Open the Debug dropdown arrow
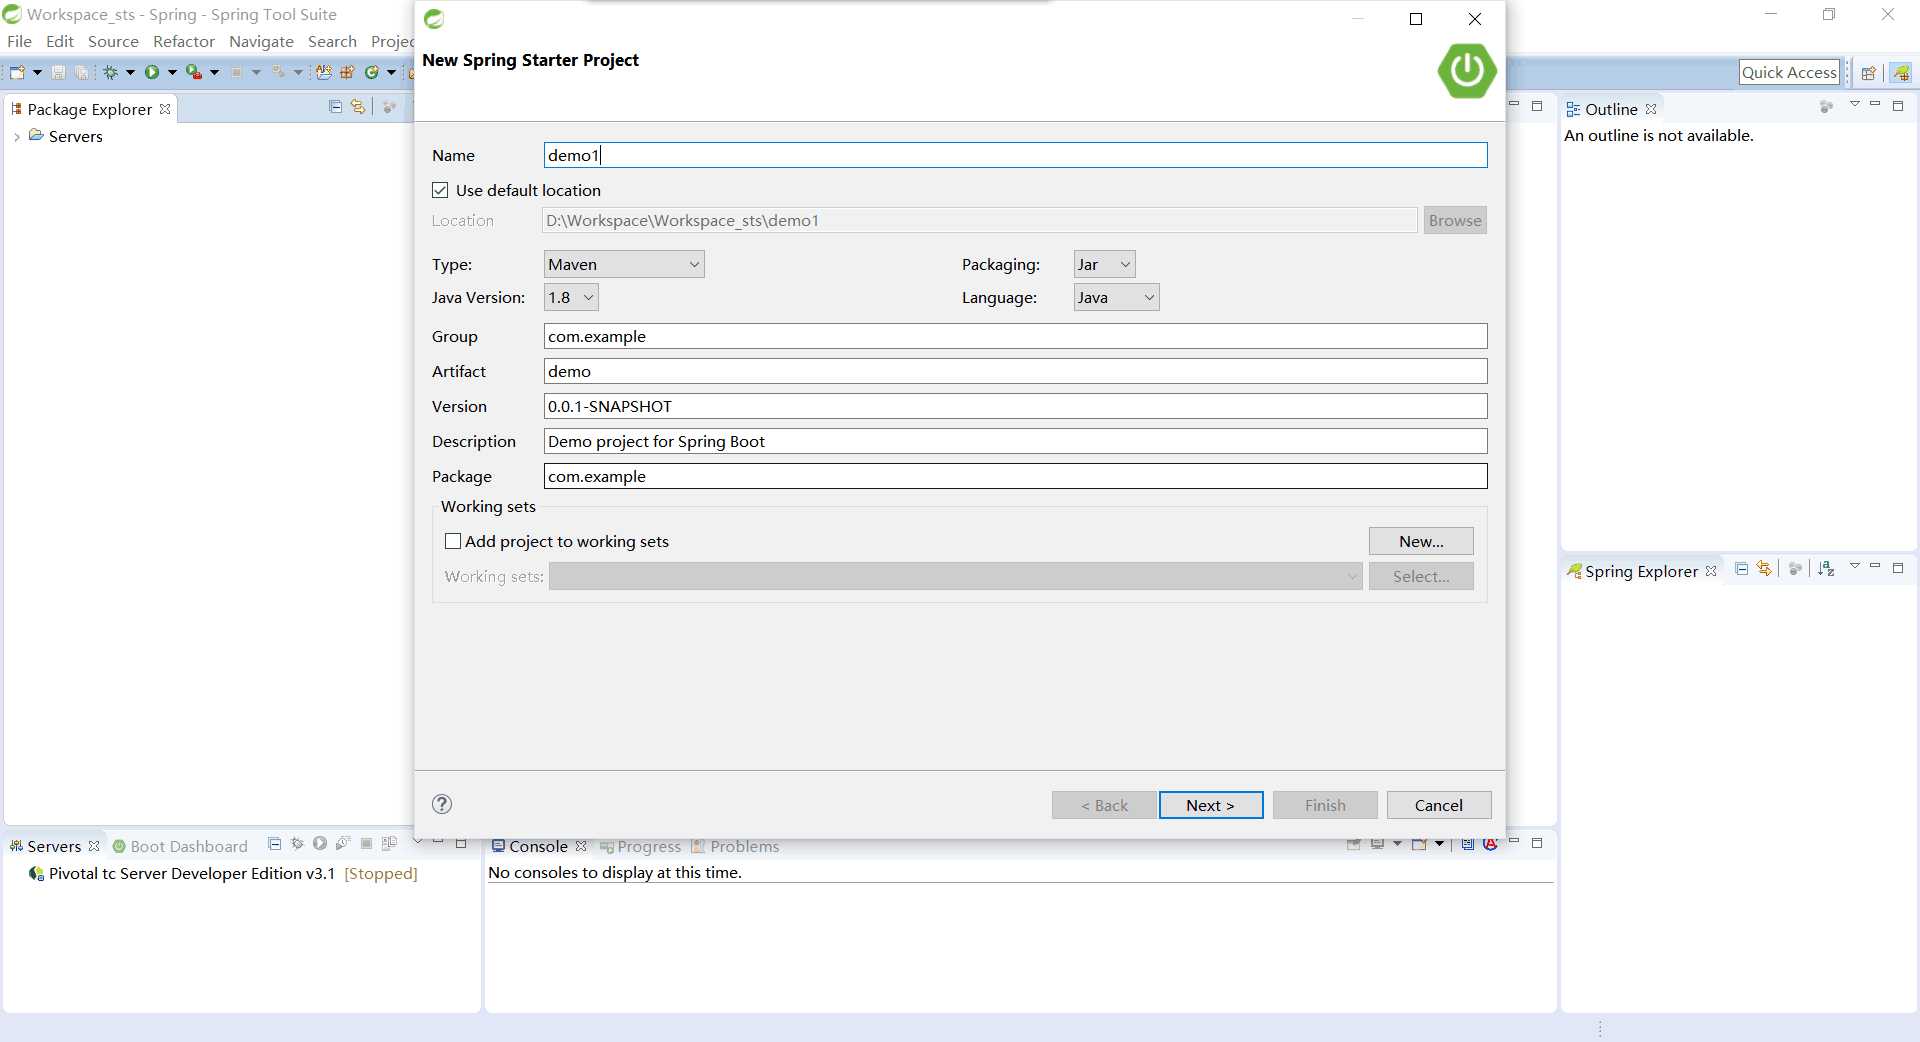1920x1042 pixels. tap(130, 72)
